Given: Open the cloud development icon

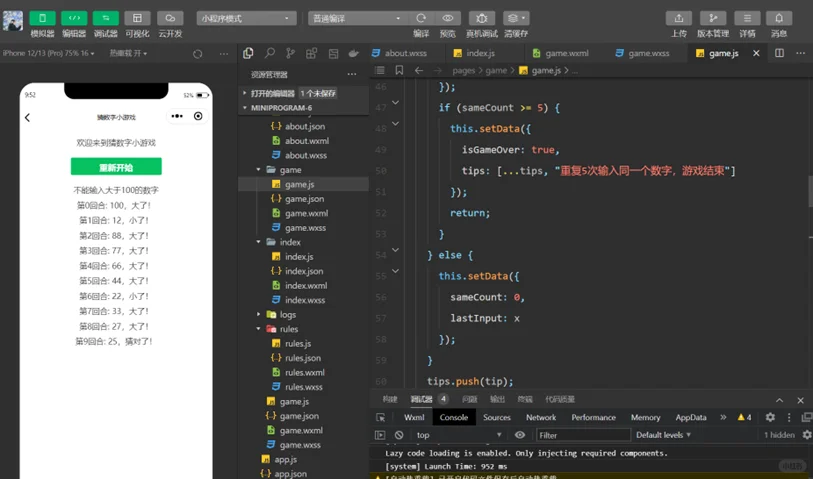Looking at the screenshot, I should 169,18.
